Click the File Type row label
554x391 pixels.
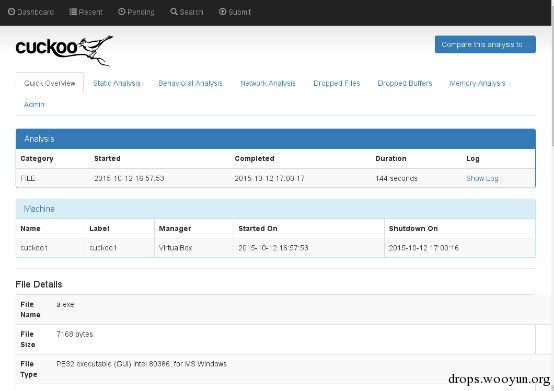tap(29, 369)
